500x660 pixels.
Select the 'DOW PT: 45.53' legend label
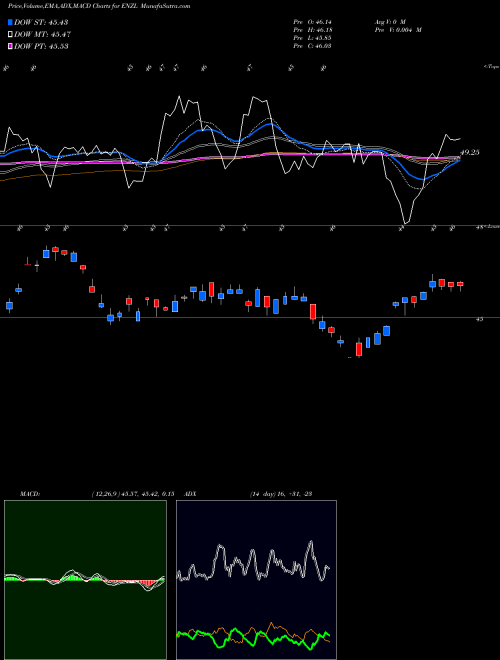pos(41,46)
